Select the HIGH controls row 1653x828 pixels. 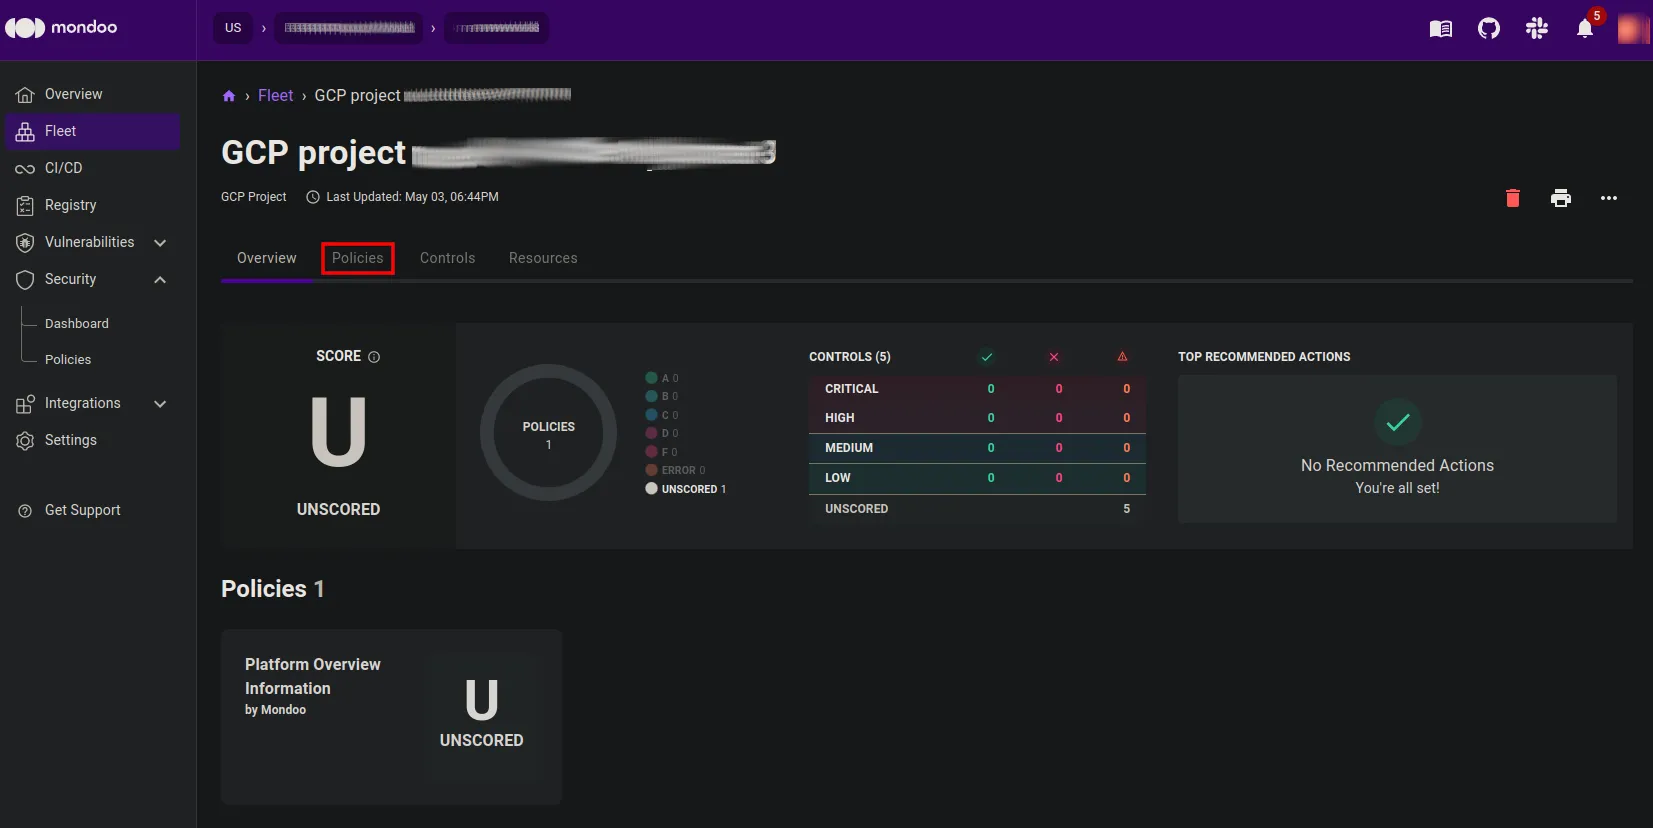pos(977,418)
